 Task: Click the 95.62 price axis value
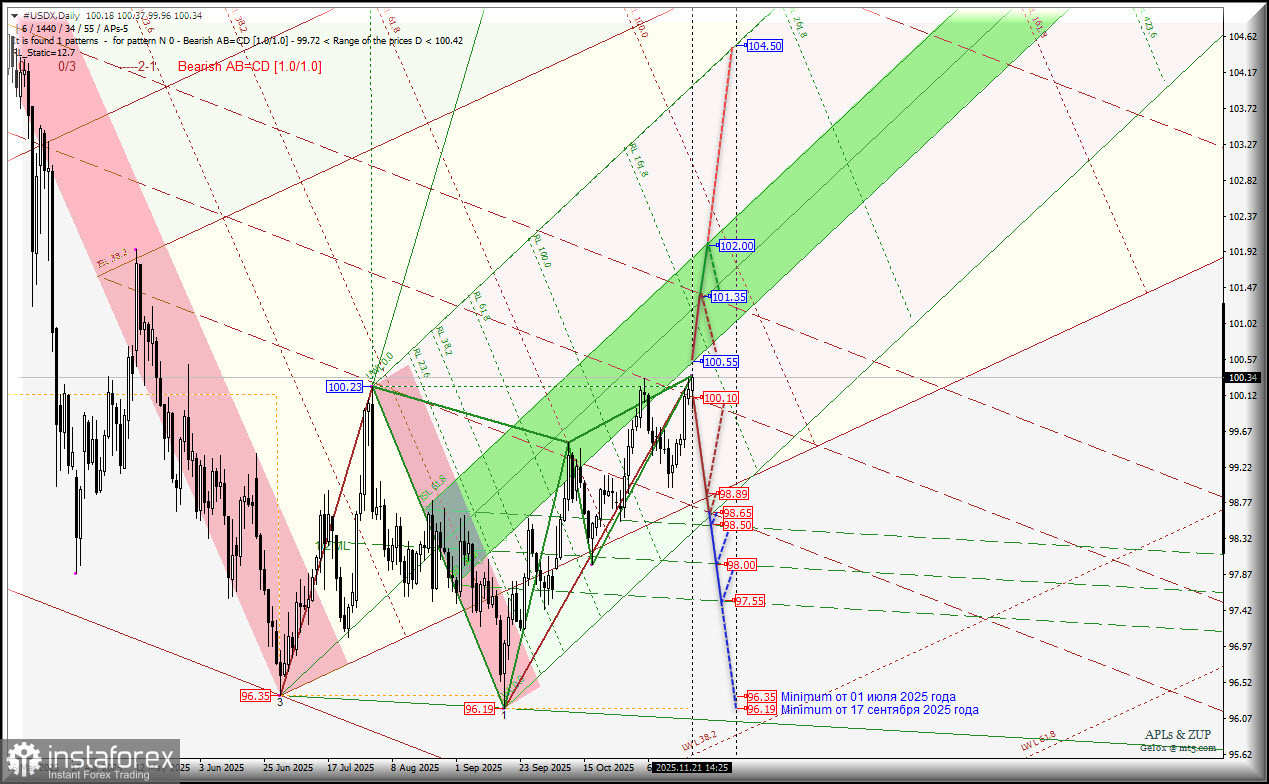click(1240, 755)
